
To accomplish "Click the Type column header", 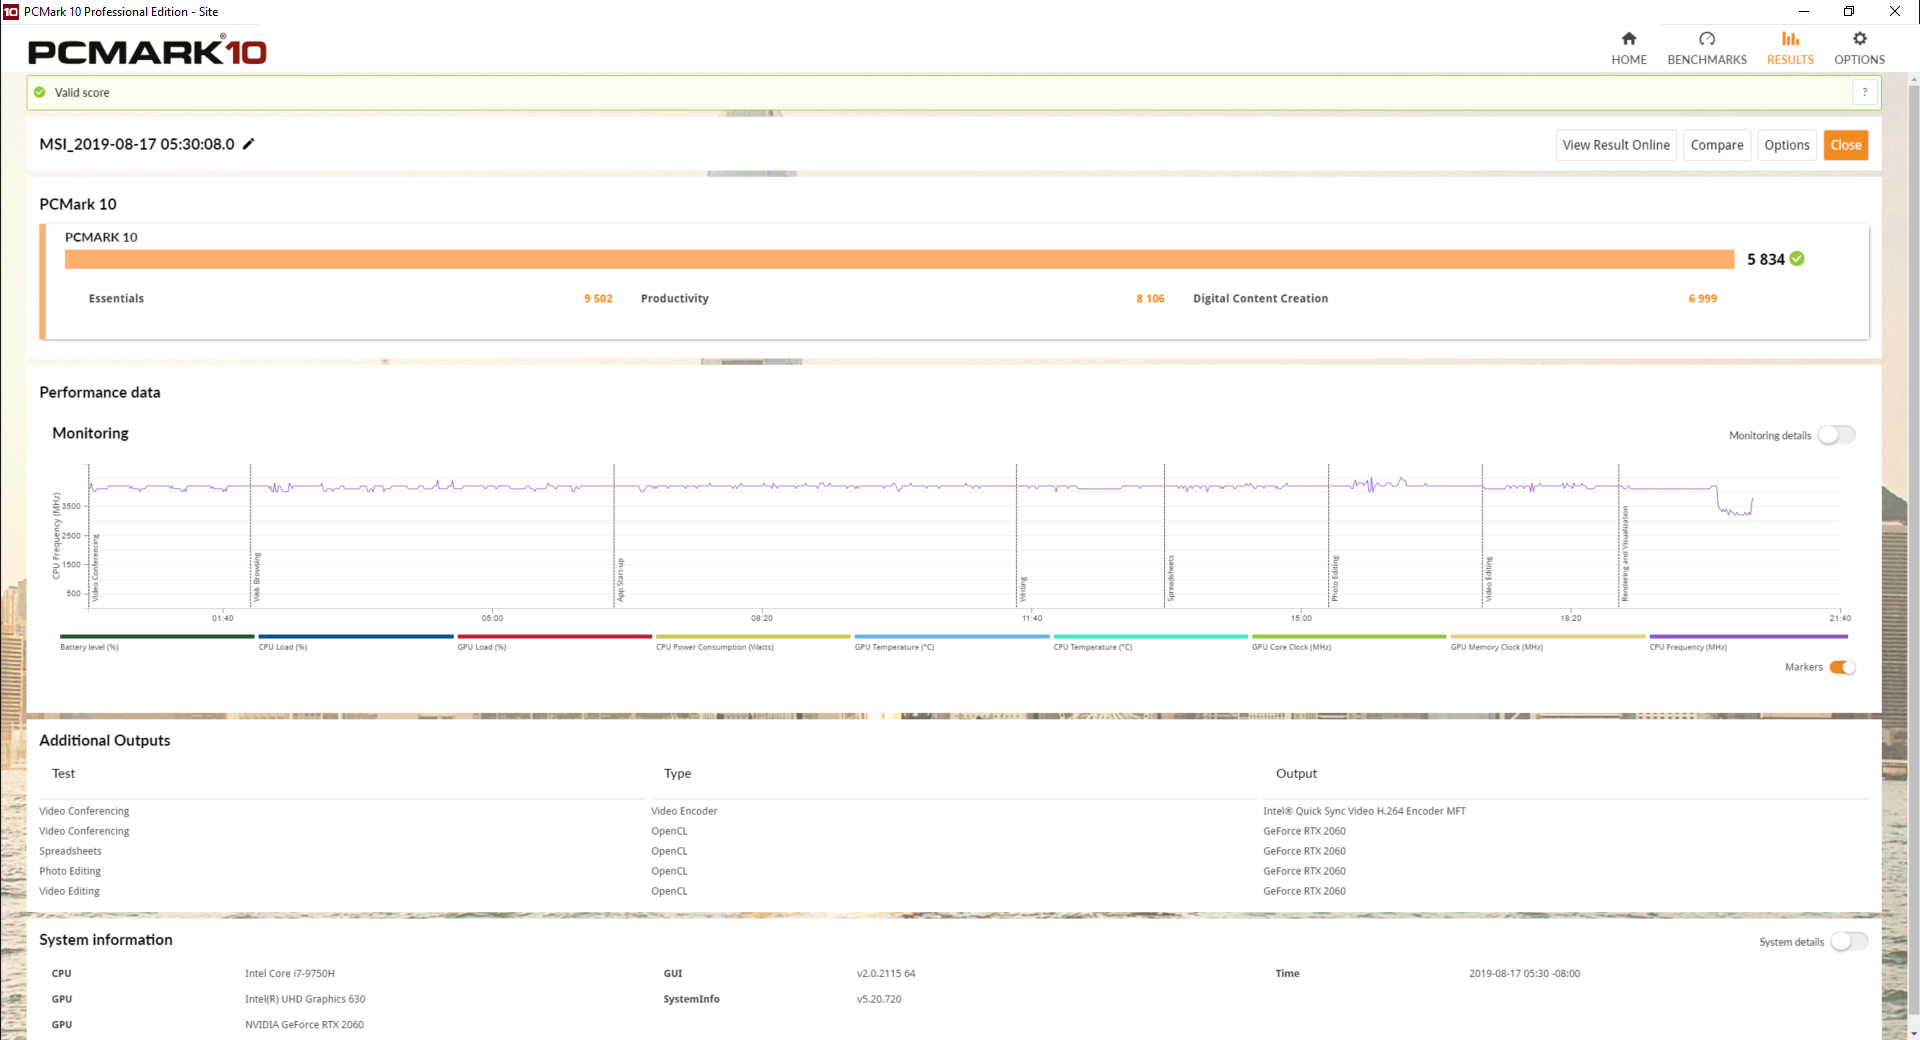I will pyautogui.click(x=677, y=773).
